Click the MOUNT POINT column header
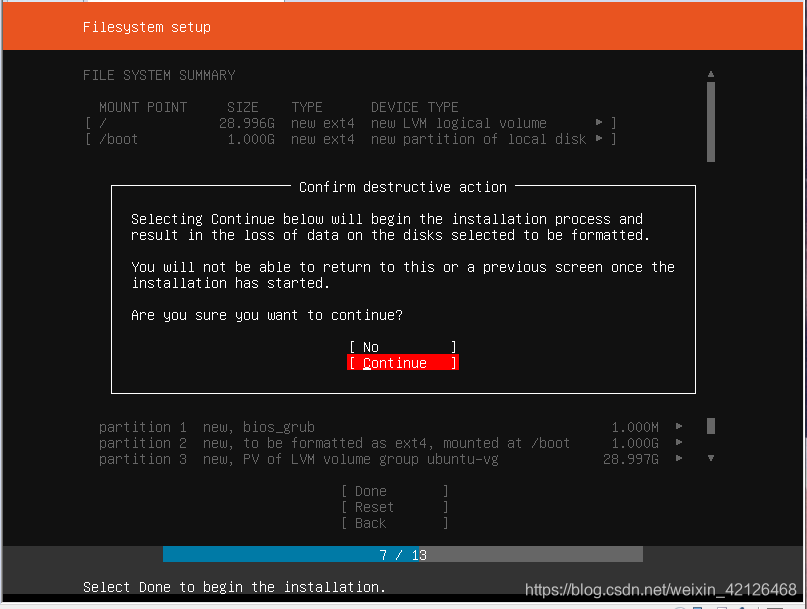 (143, 107)
